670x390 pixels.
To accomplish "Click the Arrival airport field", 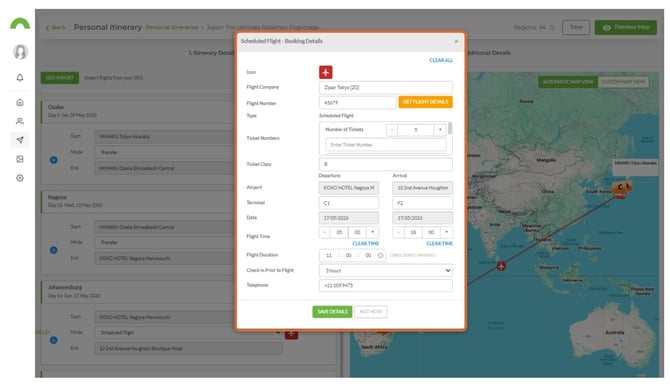I will click(x=423, y=188).
